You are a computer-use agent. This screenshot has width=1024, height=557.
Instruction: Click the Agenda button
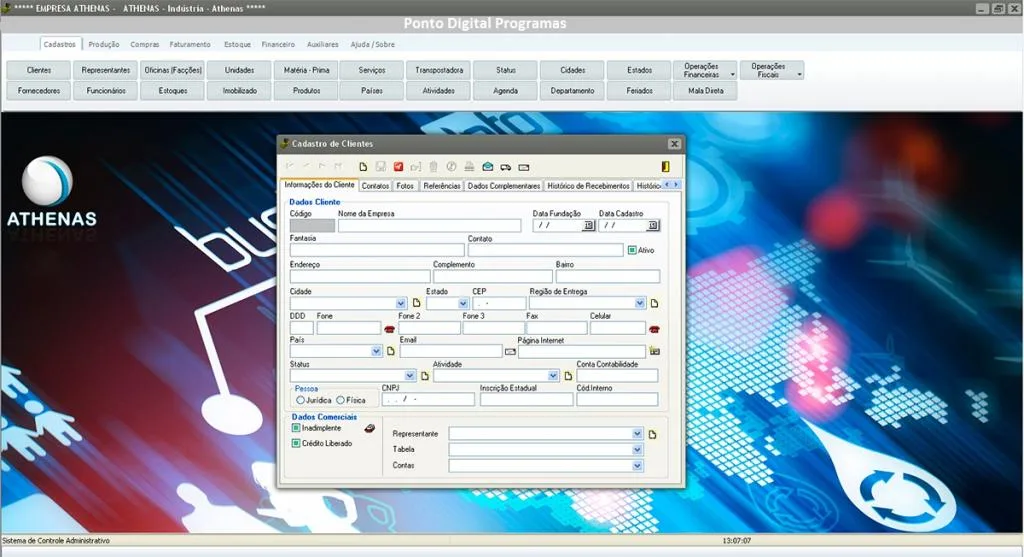point(505,91)
